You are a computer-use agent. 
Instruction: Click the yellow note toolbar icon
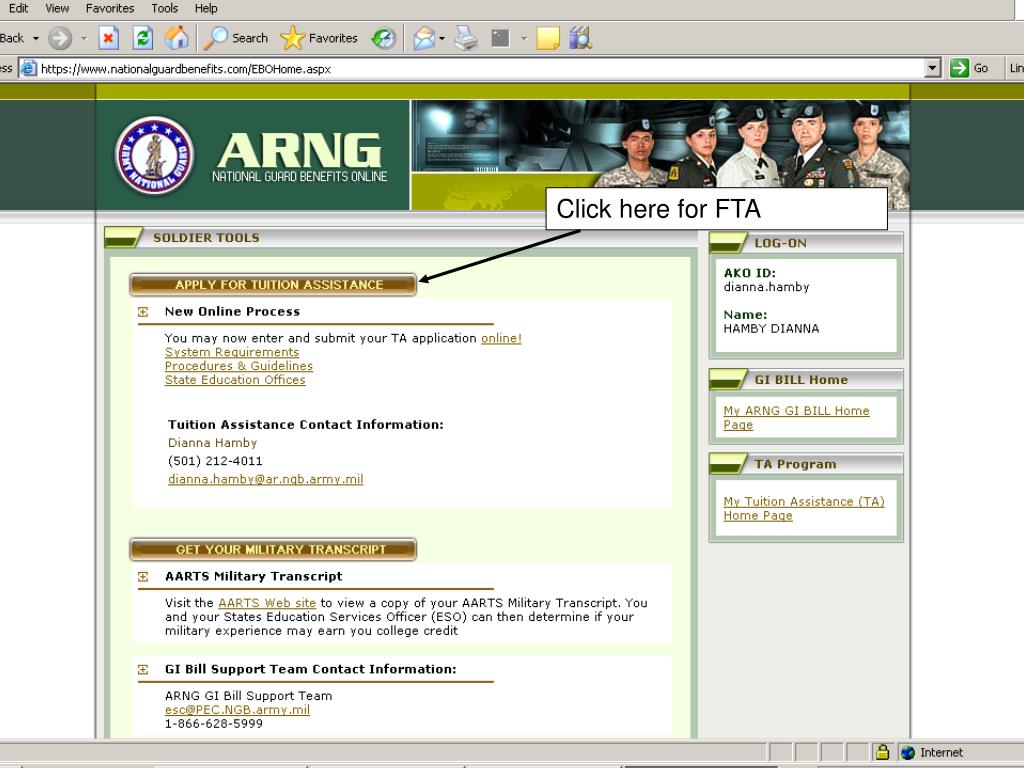pyautogui.click(x=547, y=38)
